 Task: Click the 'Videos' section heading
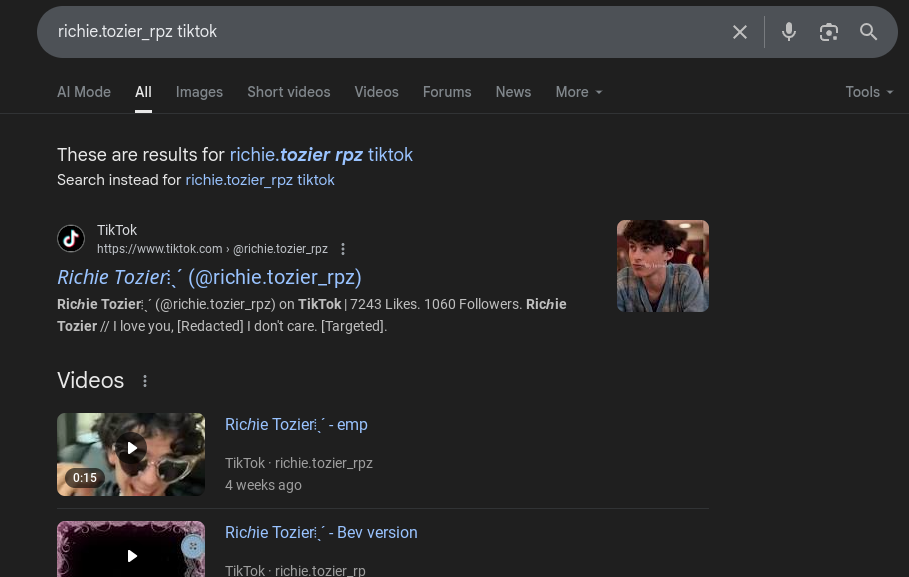point(90,381)
